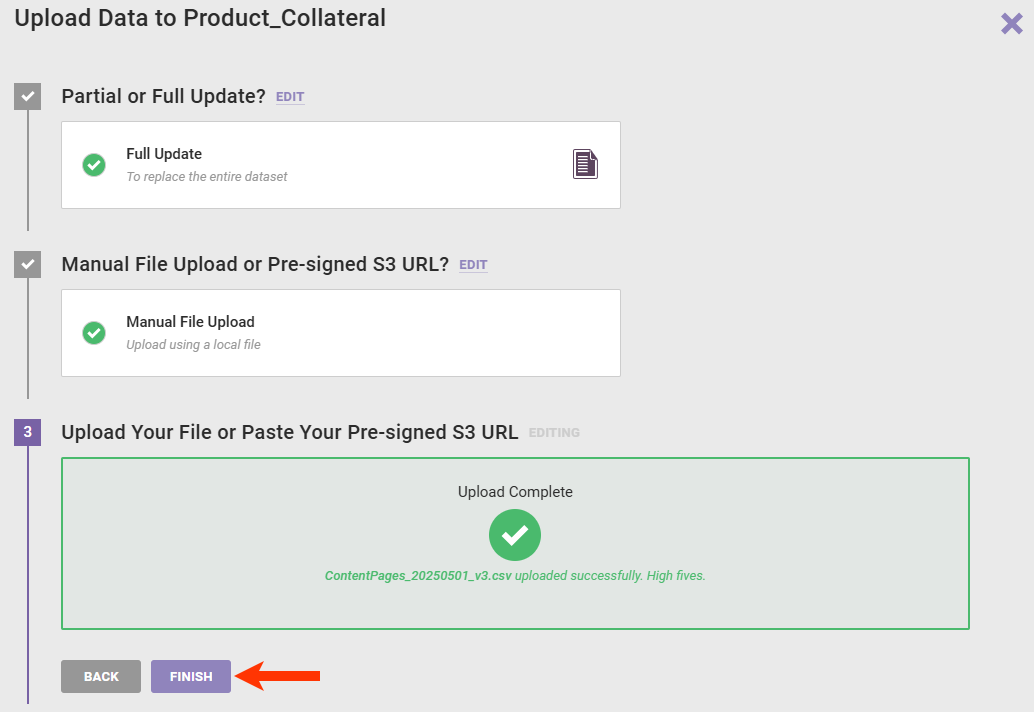
Task: Click the Manual File Upload or Pre-signed heading
Action: [x=255, y=265]
